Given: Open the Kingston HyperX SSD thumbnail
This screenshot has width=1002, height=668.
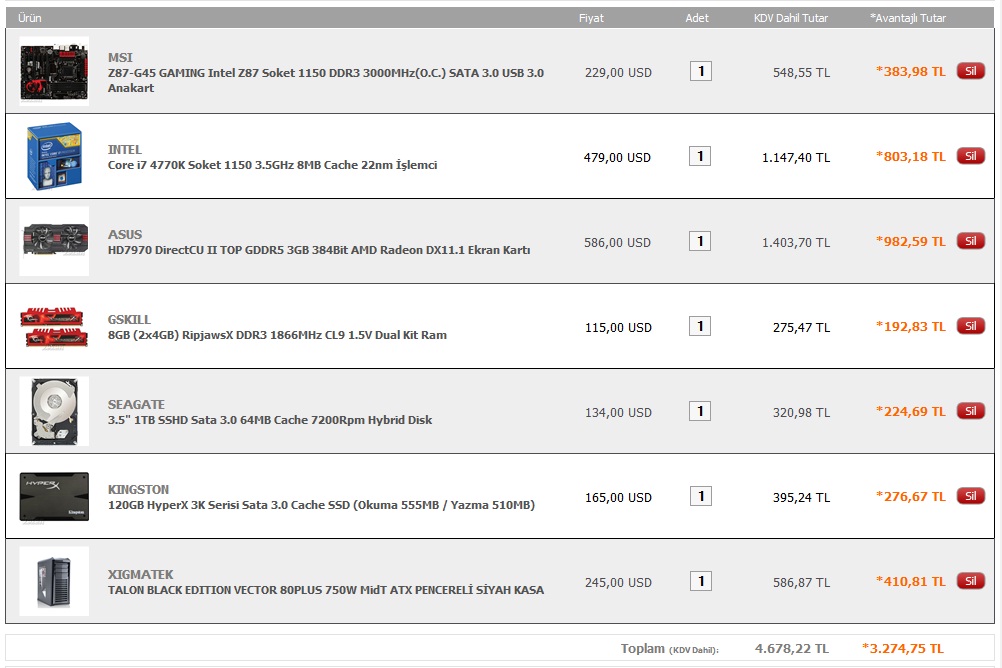Looking at the screenshot, I should 54,496.
